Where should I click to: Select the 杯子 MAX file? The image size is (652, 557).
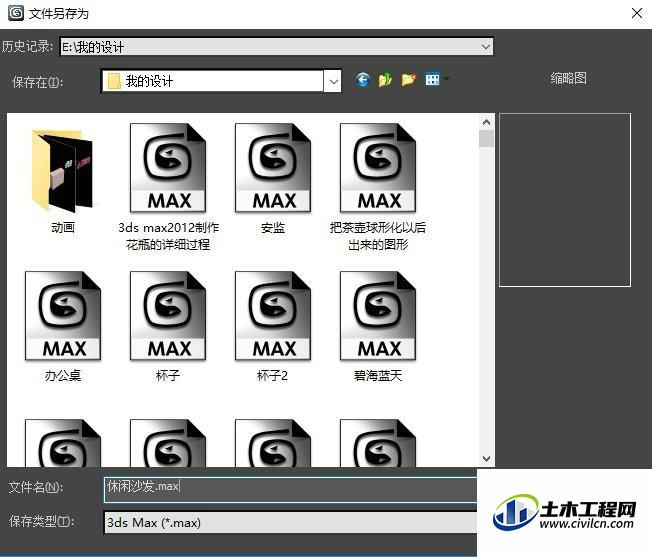[x=168, y=327]
